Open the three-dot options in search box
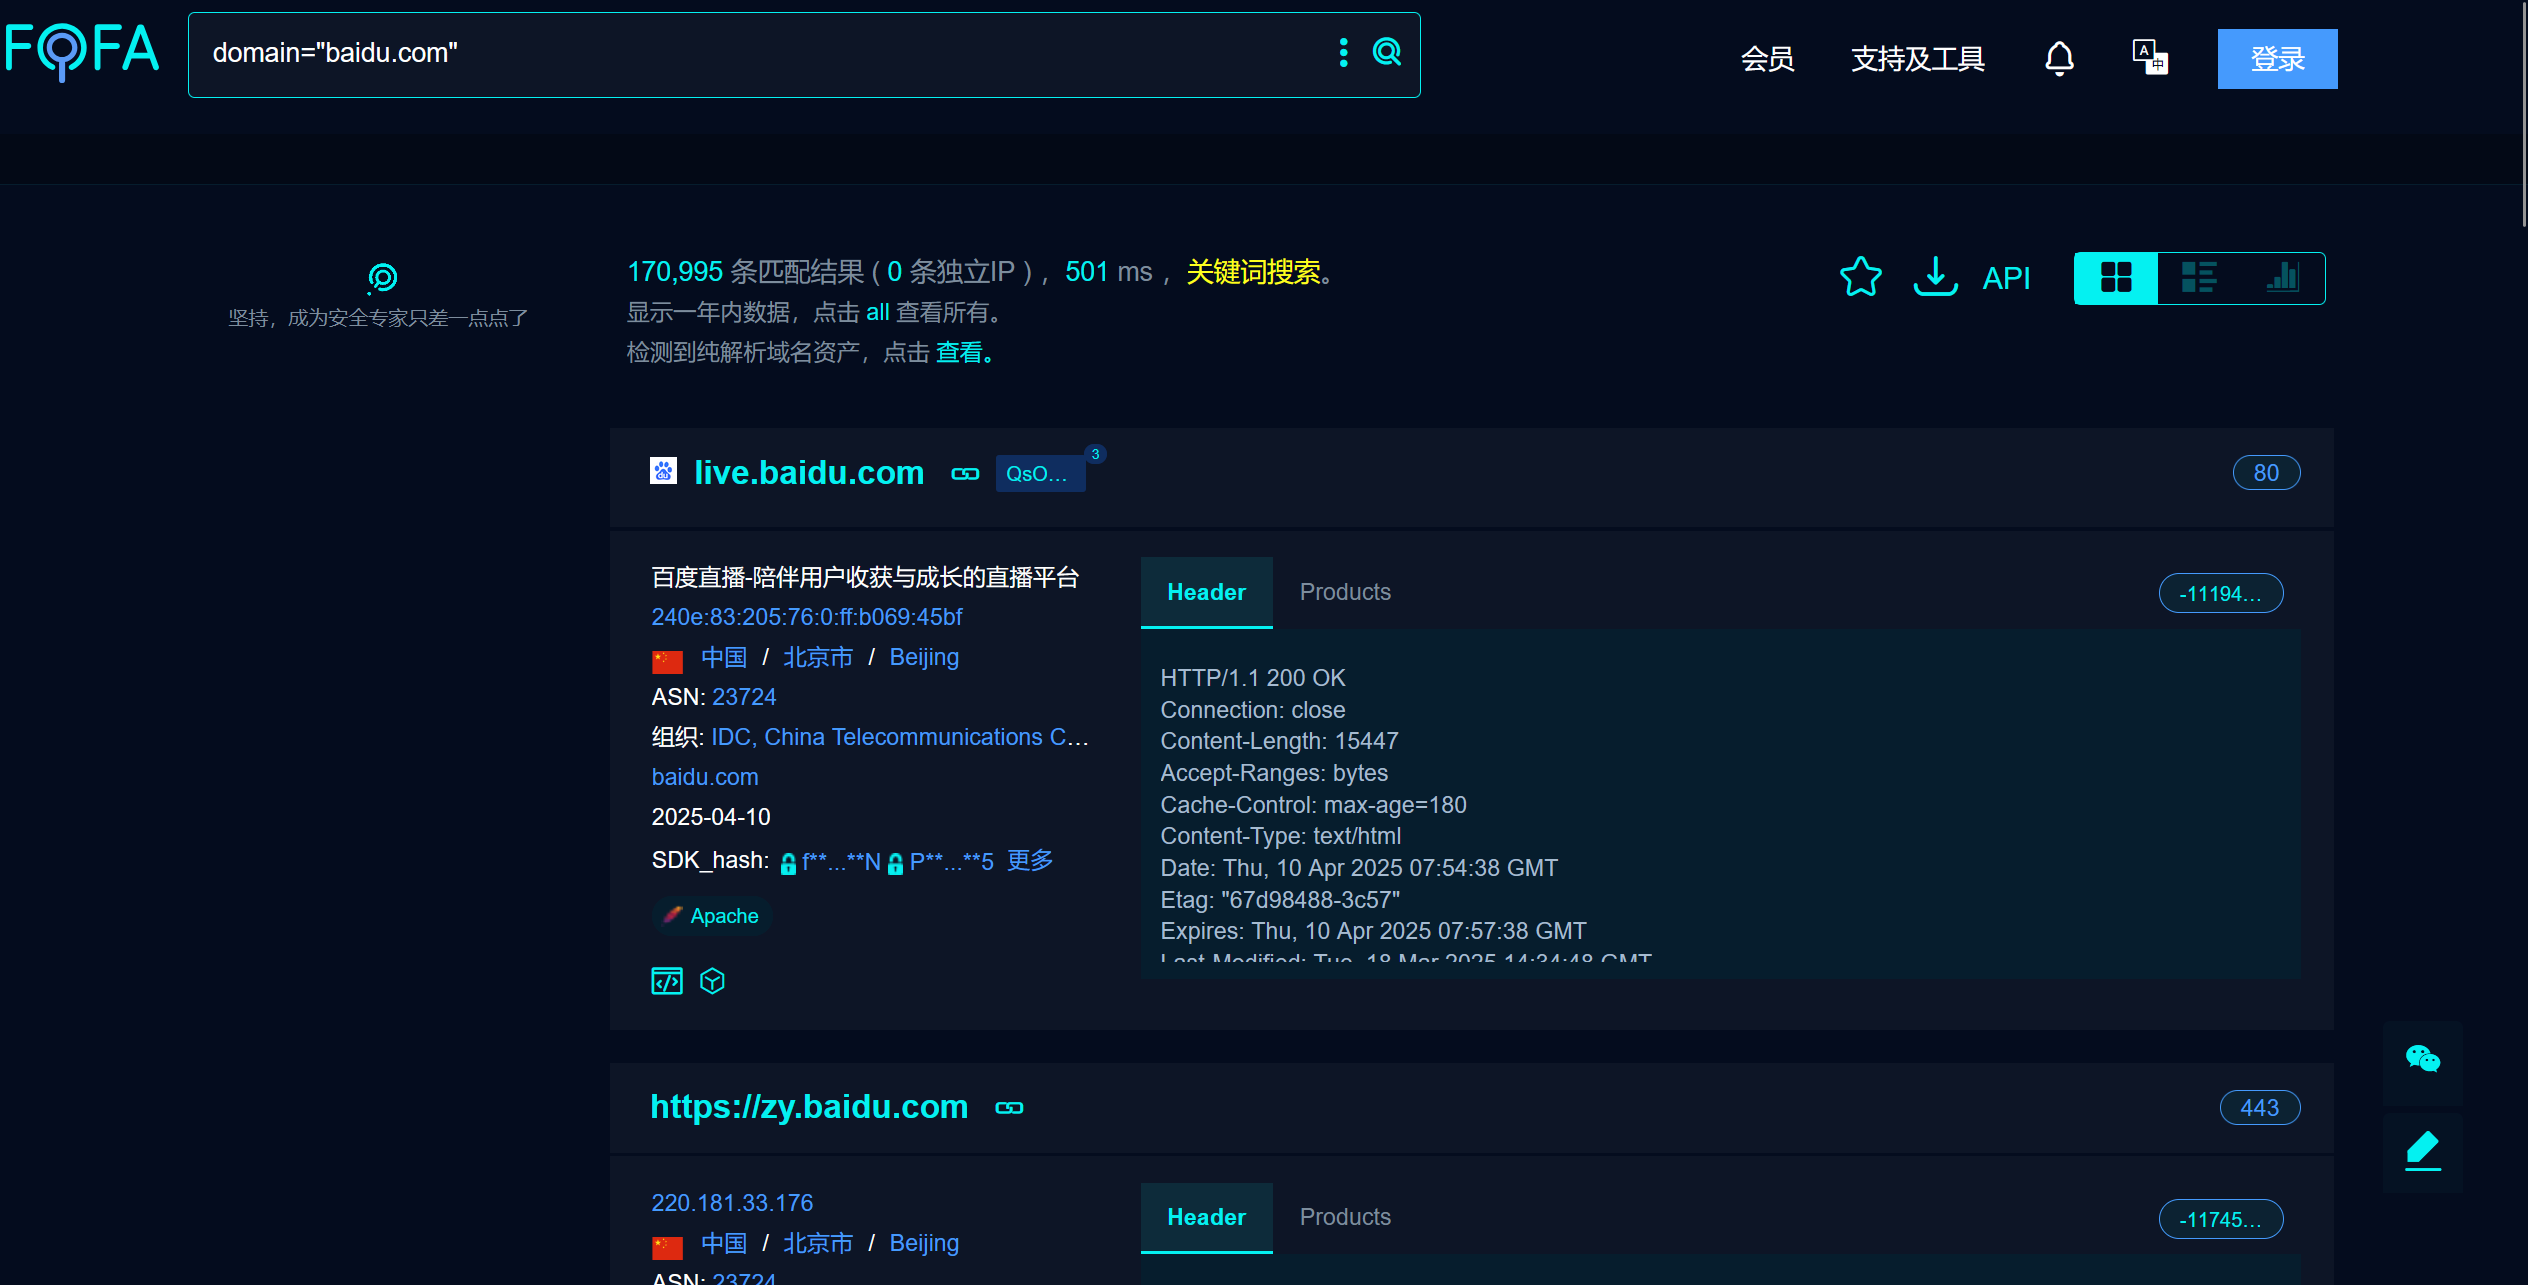The image size is (2528, 1285). (1343, 52)
